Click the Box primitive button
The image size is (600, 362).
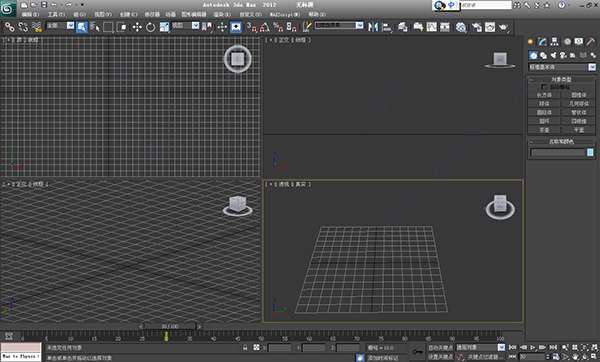point(544,95)
